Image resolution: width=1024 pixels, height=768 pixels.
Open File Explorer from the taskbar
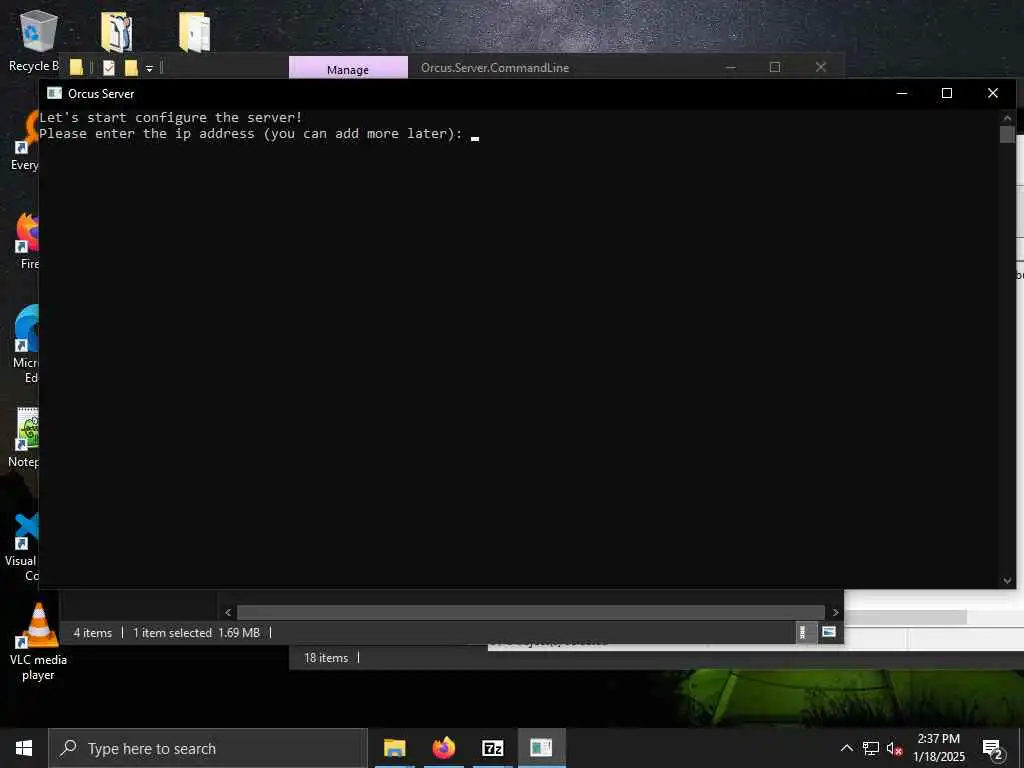tap(394, 748)
